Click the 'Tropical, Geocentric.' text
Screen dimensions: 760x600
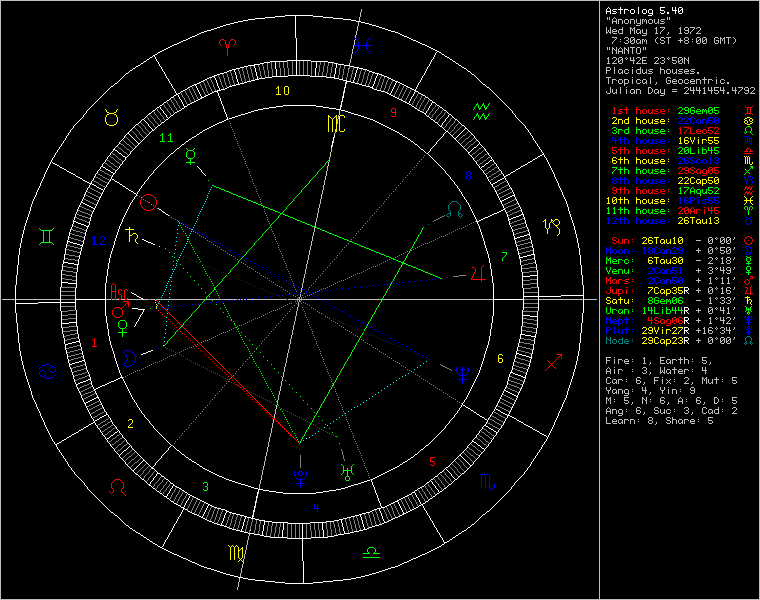[x=668, y=80]
